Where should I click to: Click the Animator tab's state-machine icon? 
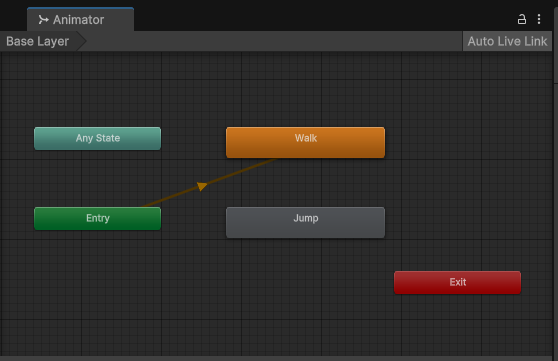click(43, 20)
